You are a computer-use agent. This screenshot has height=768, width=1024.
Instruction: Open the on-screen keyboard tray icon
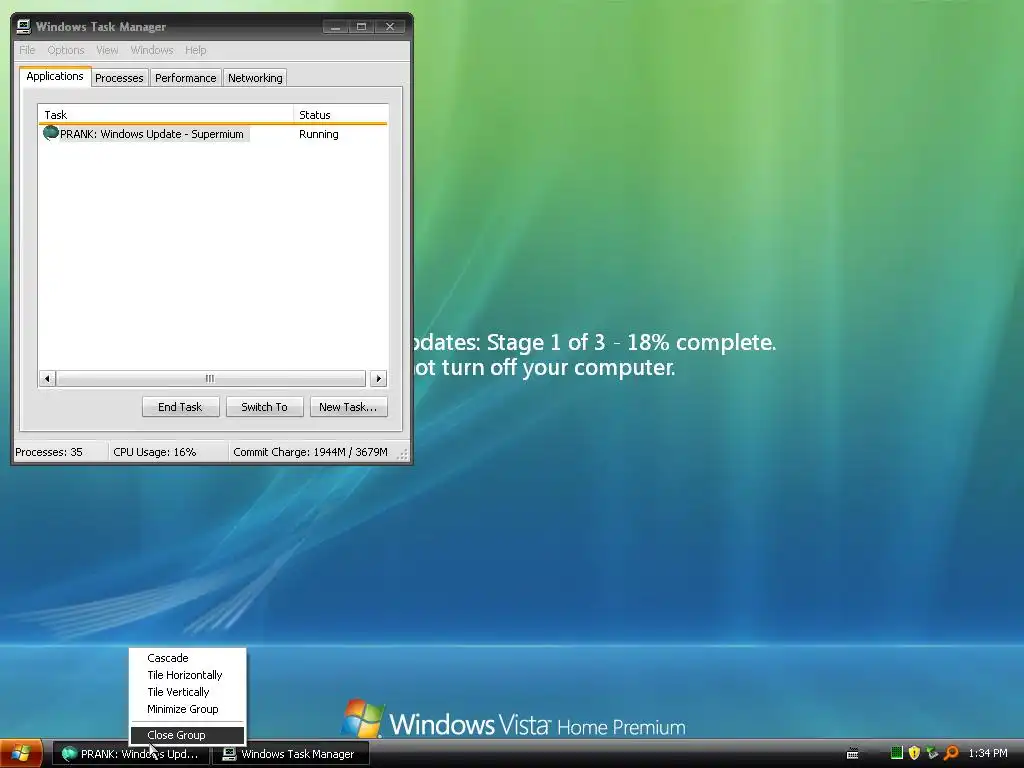(852, 754)
